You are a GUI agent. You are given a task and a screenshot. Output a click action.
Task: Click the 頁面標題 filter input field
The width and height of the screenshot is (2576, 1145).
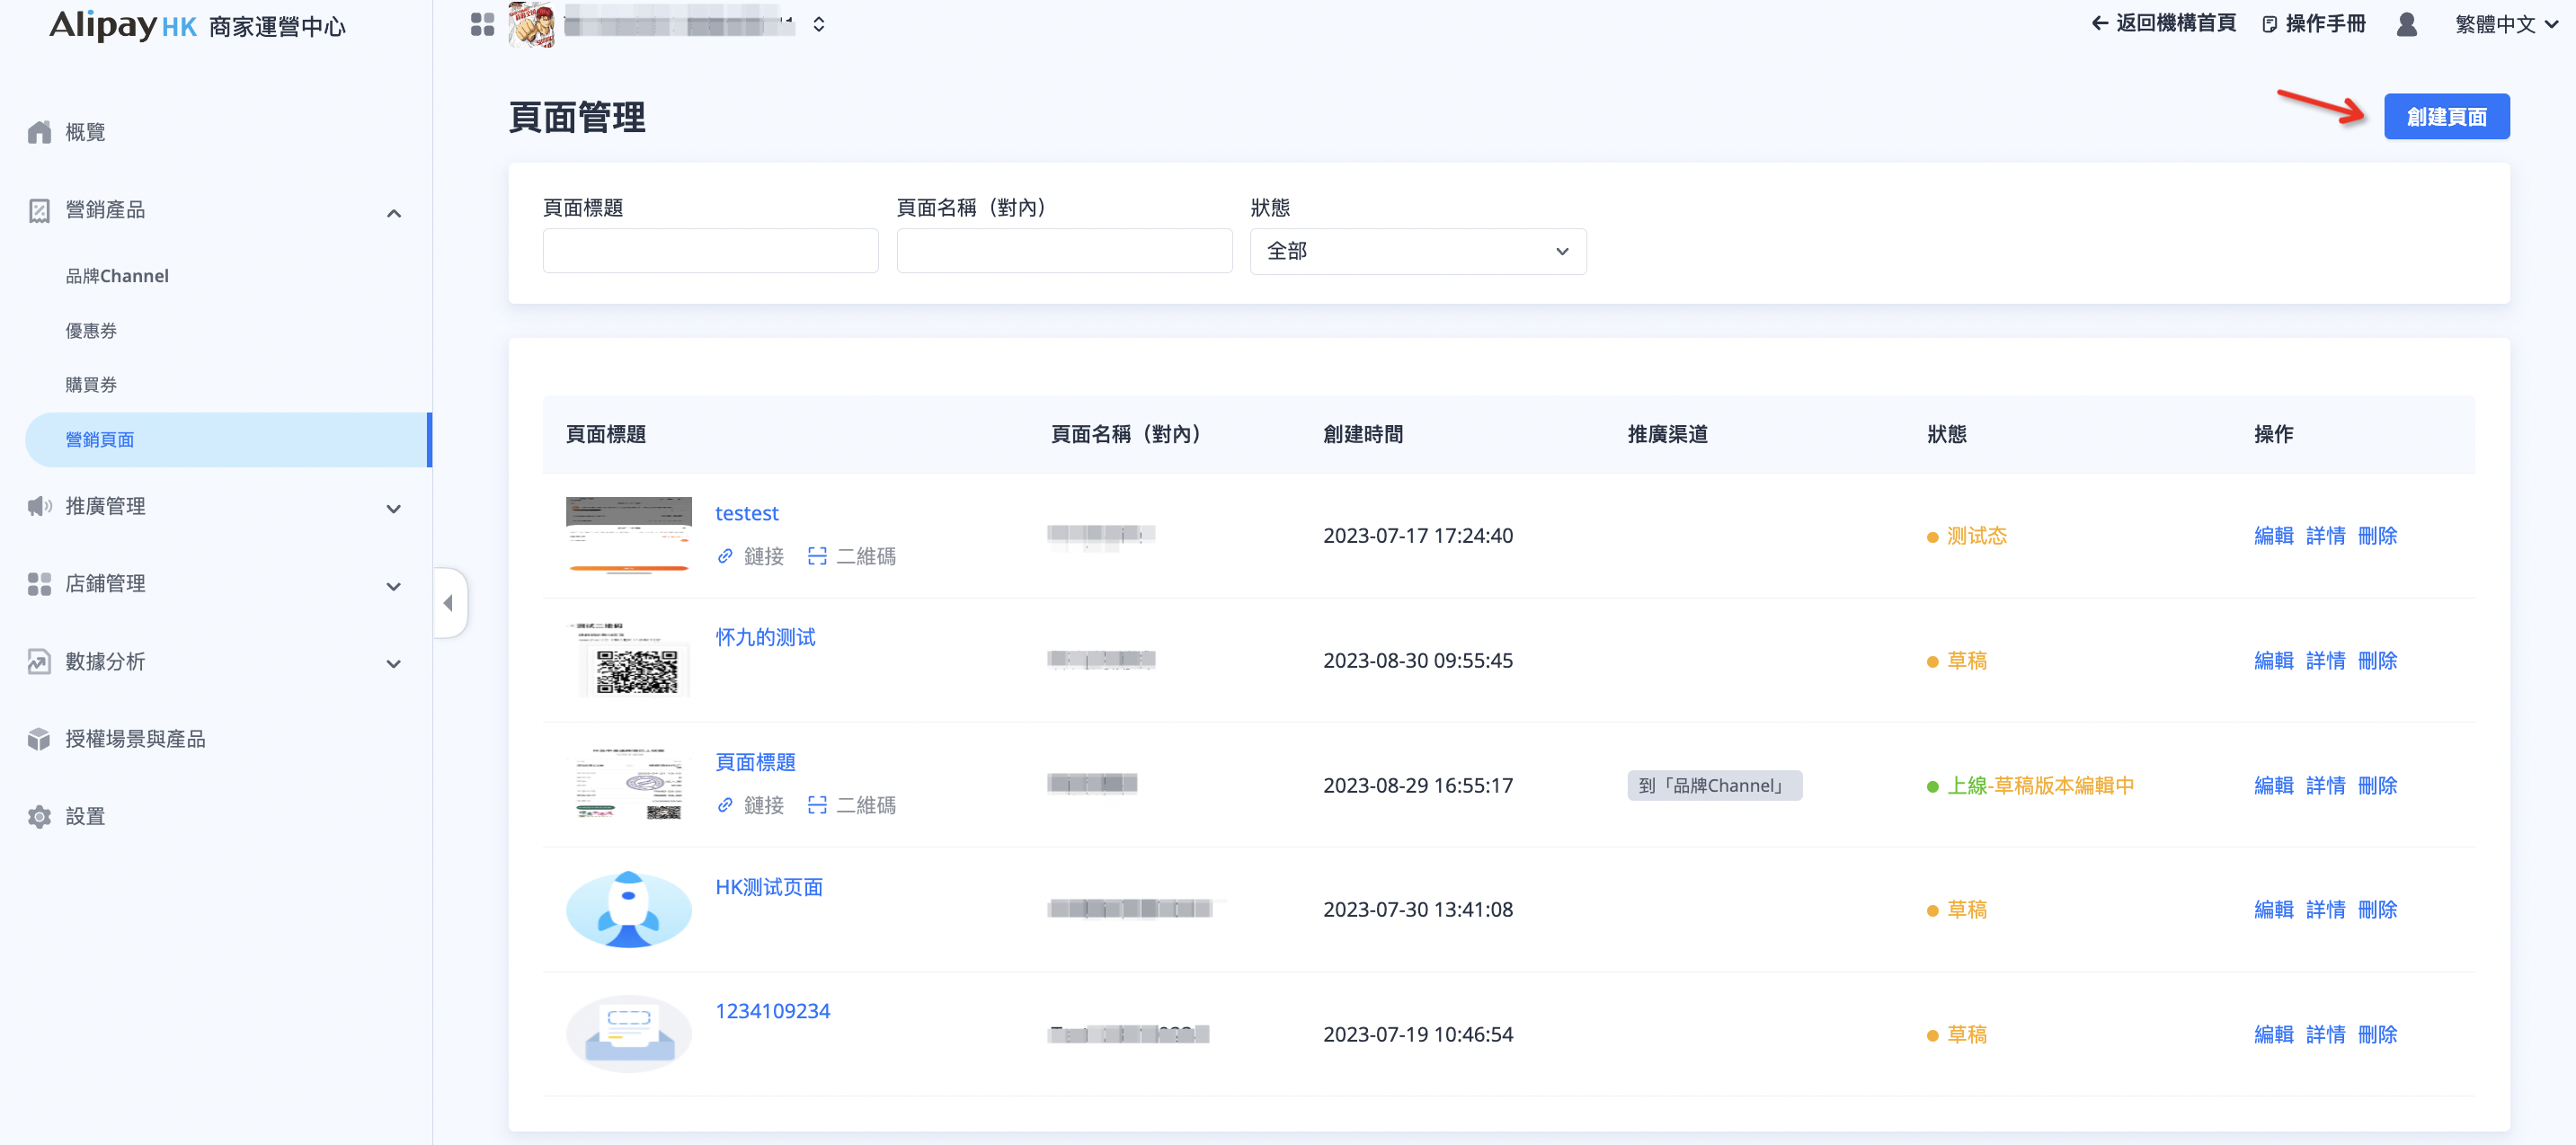click(710, 251)
